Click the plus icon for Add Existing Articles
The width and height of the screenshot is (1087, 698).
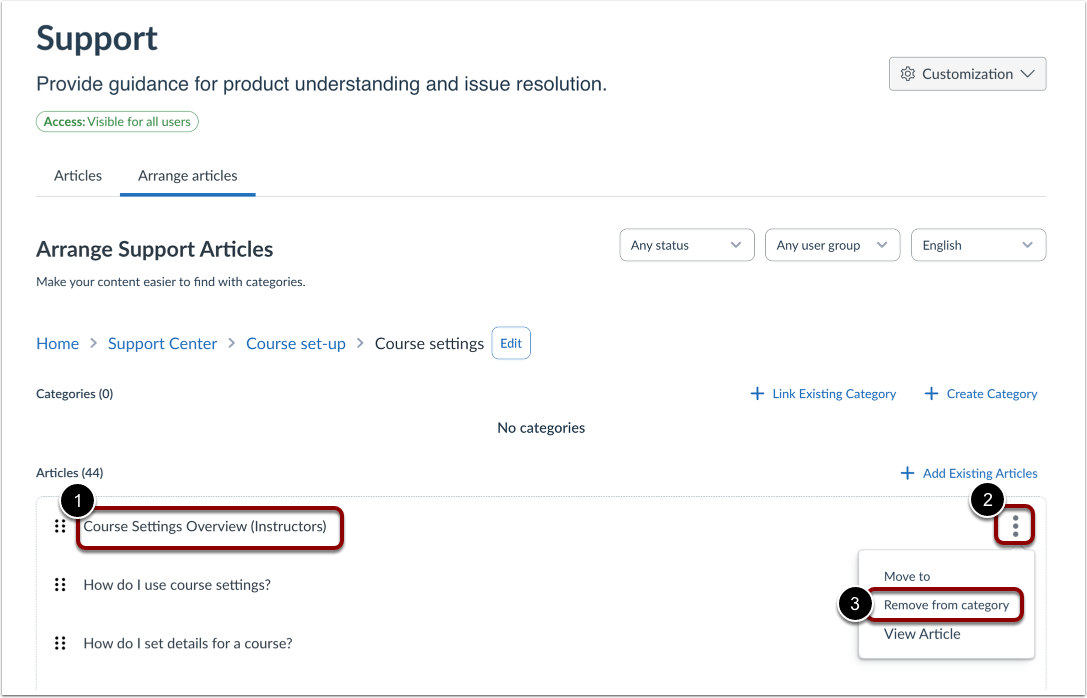pyautogui.click(x=908, y=473)
